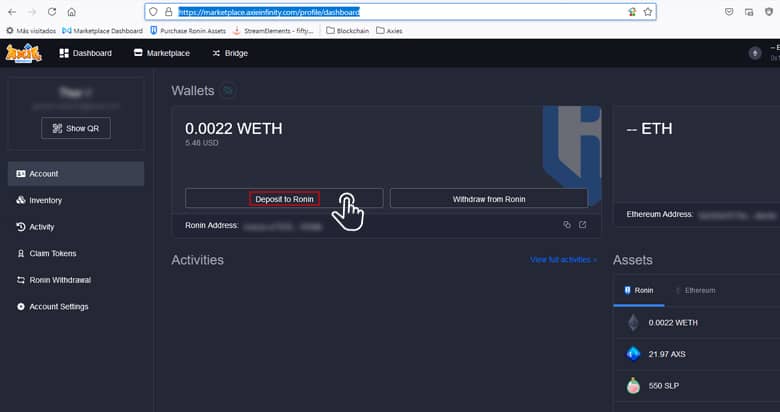
Task: Click the shield tracking protection icon in the address bar
Action: pyautogui.click(x=154, y=12)
